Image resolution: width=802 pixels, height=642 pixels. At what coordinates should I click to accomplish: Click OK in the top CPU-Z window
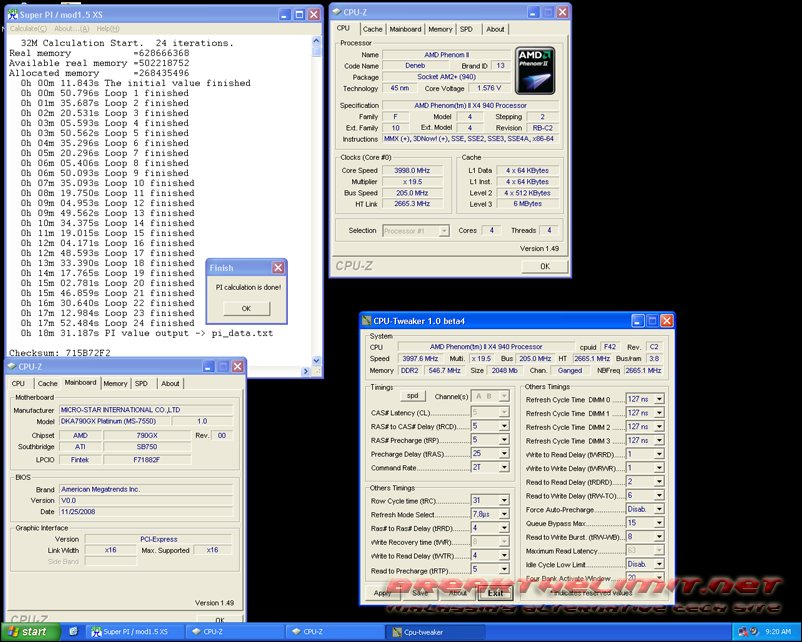click(545, 266)
